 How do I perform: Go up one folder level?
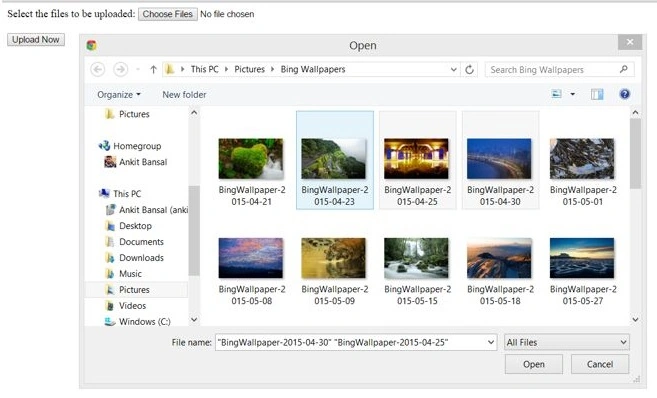[153, 70]
